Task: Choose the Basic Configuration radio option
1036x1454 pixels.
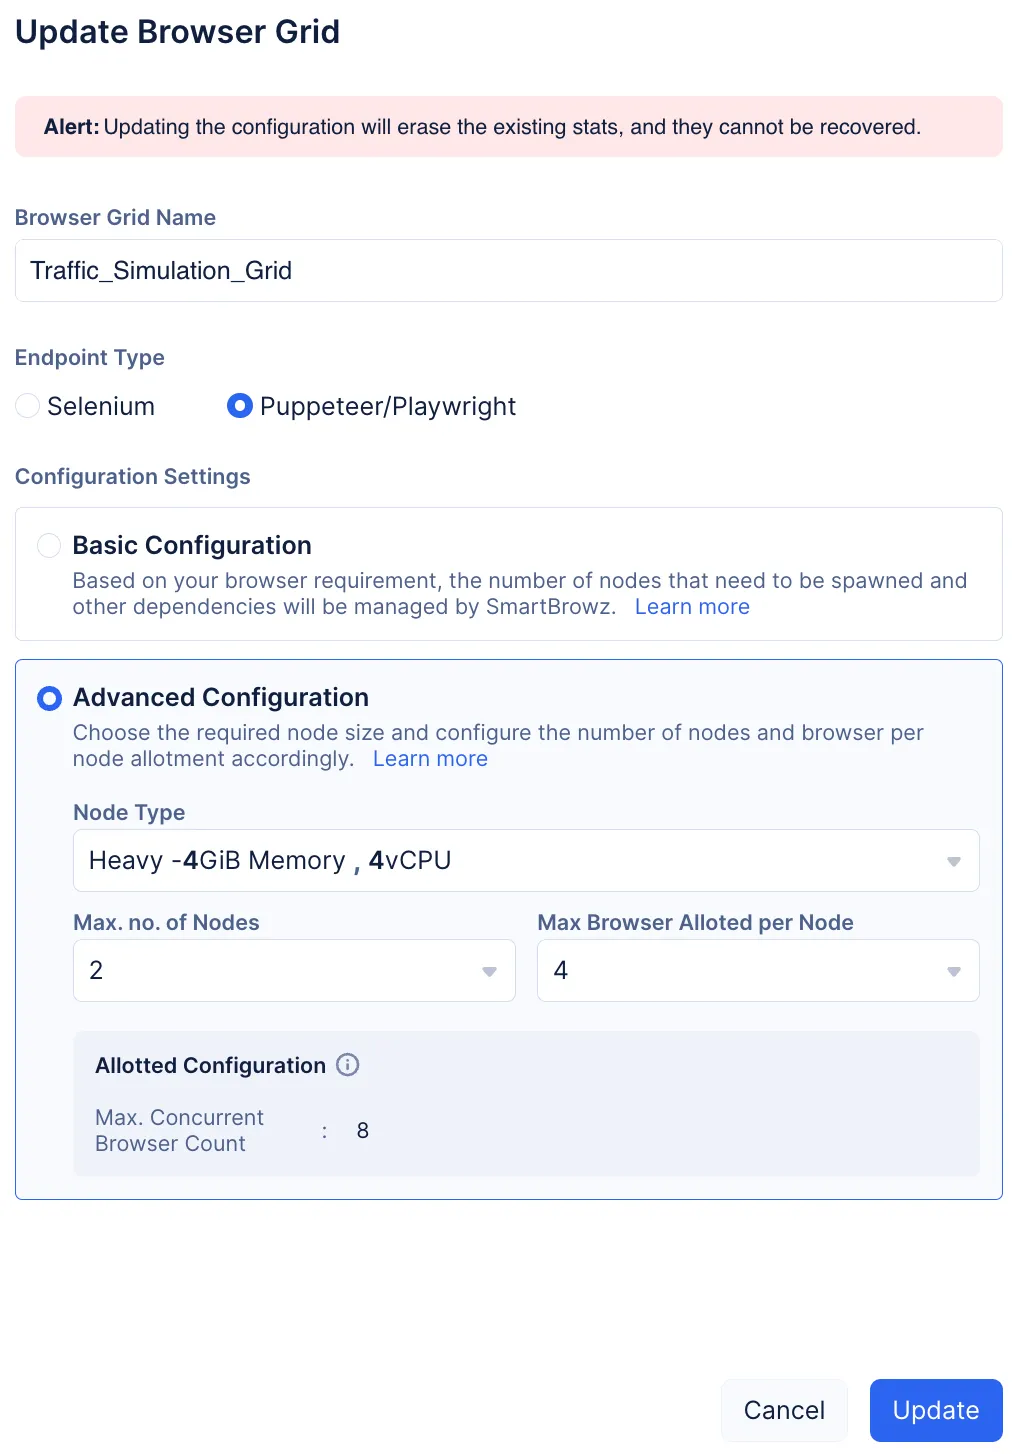Action: pyautogui.click(x=49, y=545)
